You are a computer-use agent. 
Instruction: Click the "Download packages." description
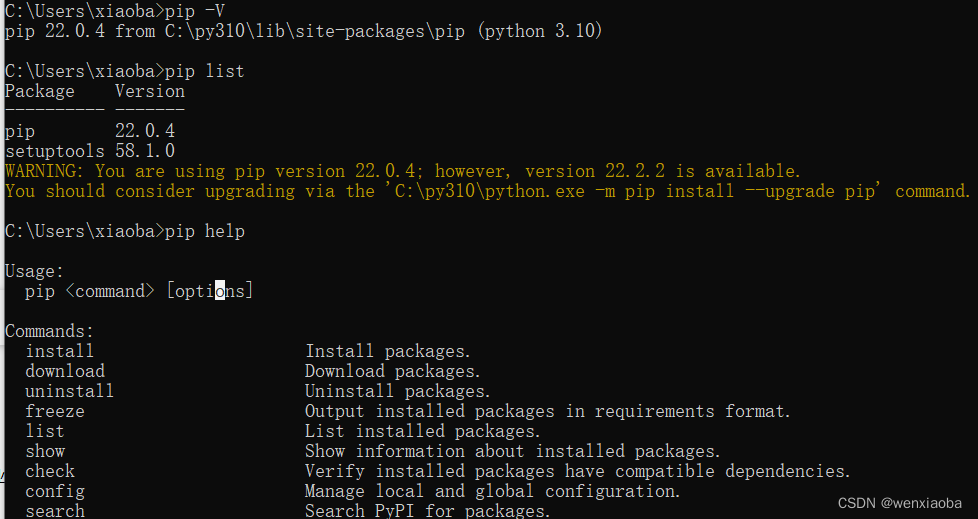392,371
